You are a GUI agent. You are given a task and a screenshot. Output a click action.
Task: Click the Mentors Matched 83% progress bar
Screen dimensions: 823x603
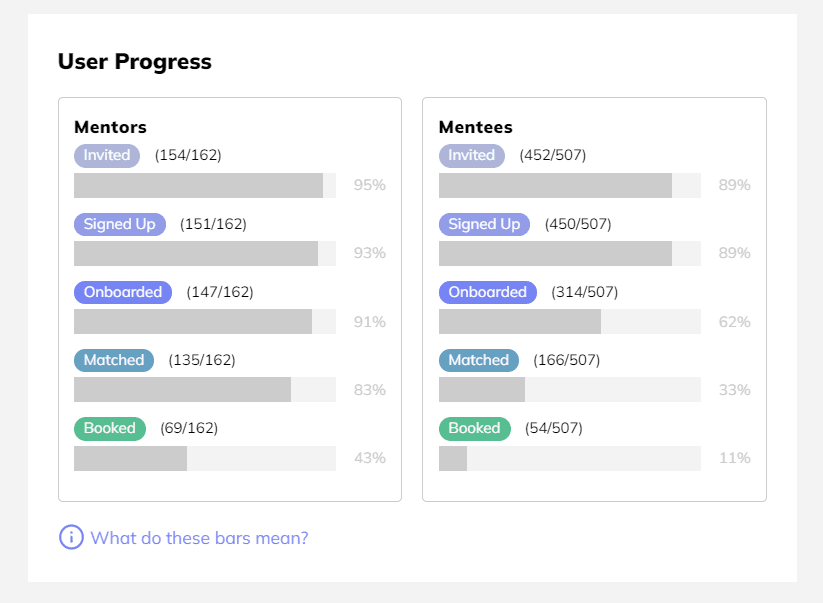click(x=204, y=389)
